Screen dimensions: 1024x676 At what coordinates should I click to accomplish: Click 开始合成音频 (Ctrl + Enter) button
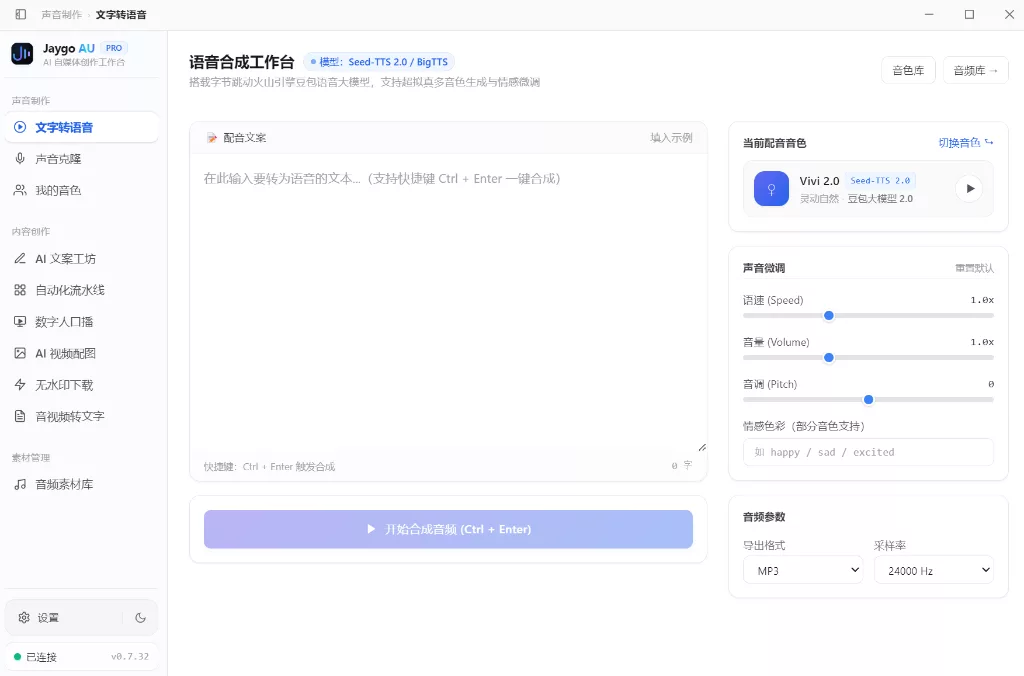(448, 529)
